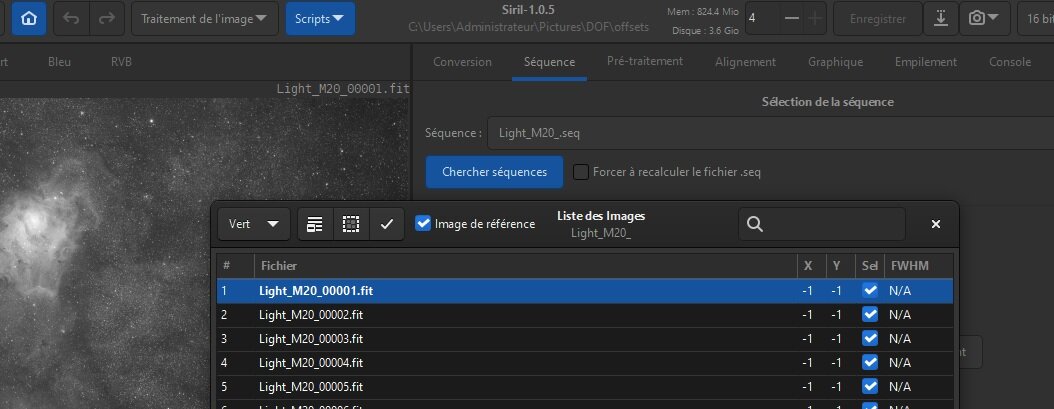Click the list rows toggle icon
Viewport: 1054px width, 409px height.
pos(315,224)
